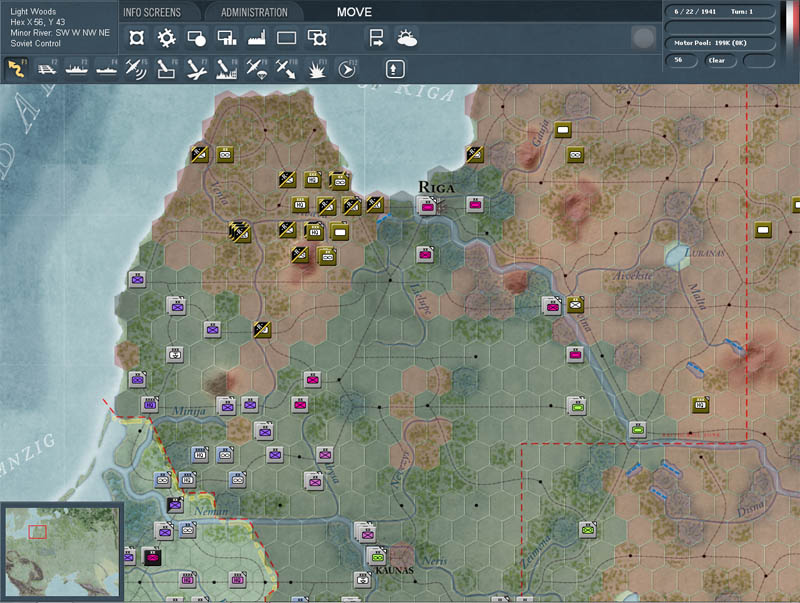This screenshot has width=800, height=603.
Task: Select the green unit counter at Kaunas
Action: (x=377, y=557)
